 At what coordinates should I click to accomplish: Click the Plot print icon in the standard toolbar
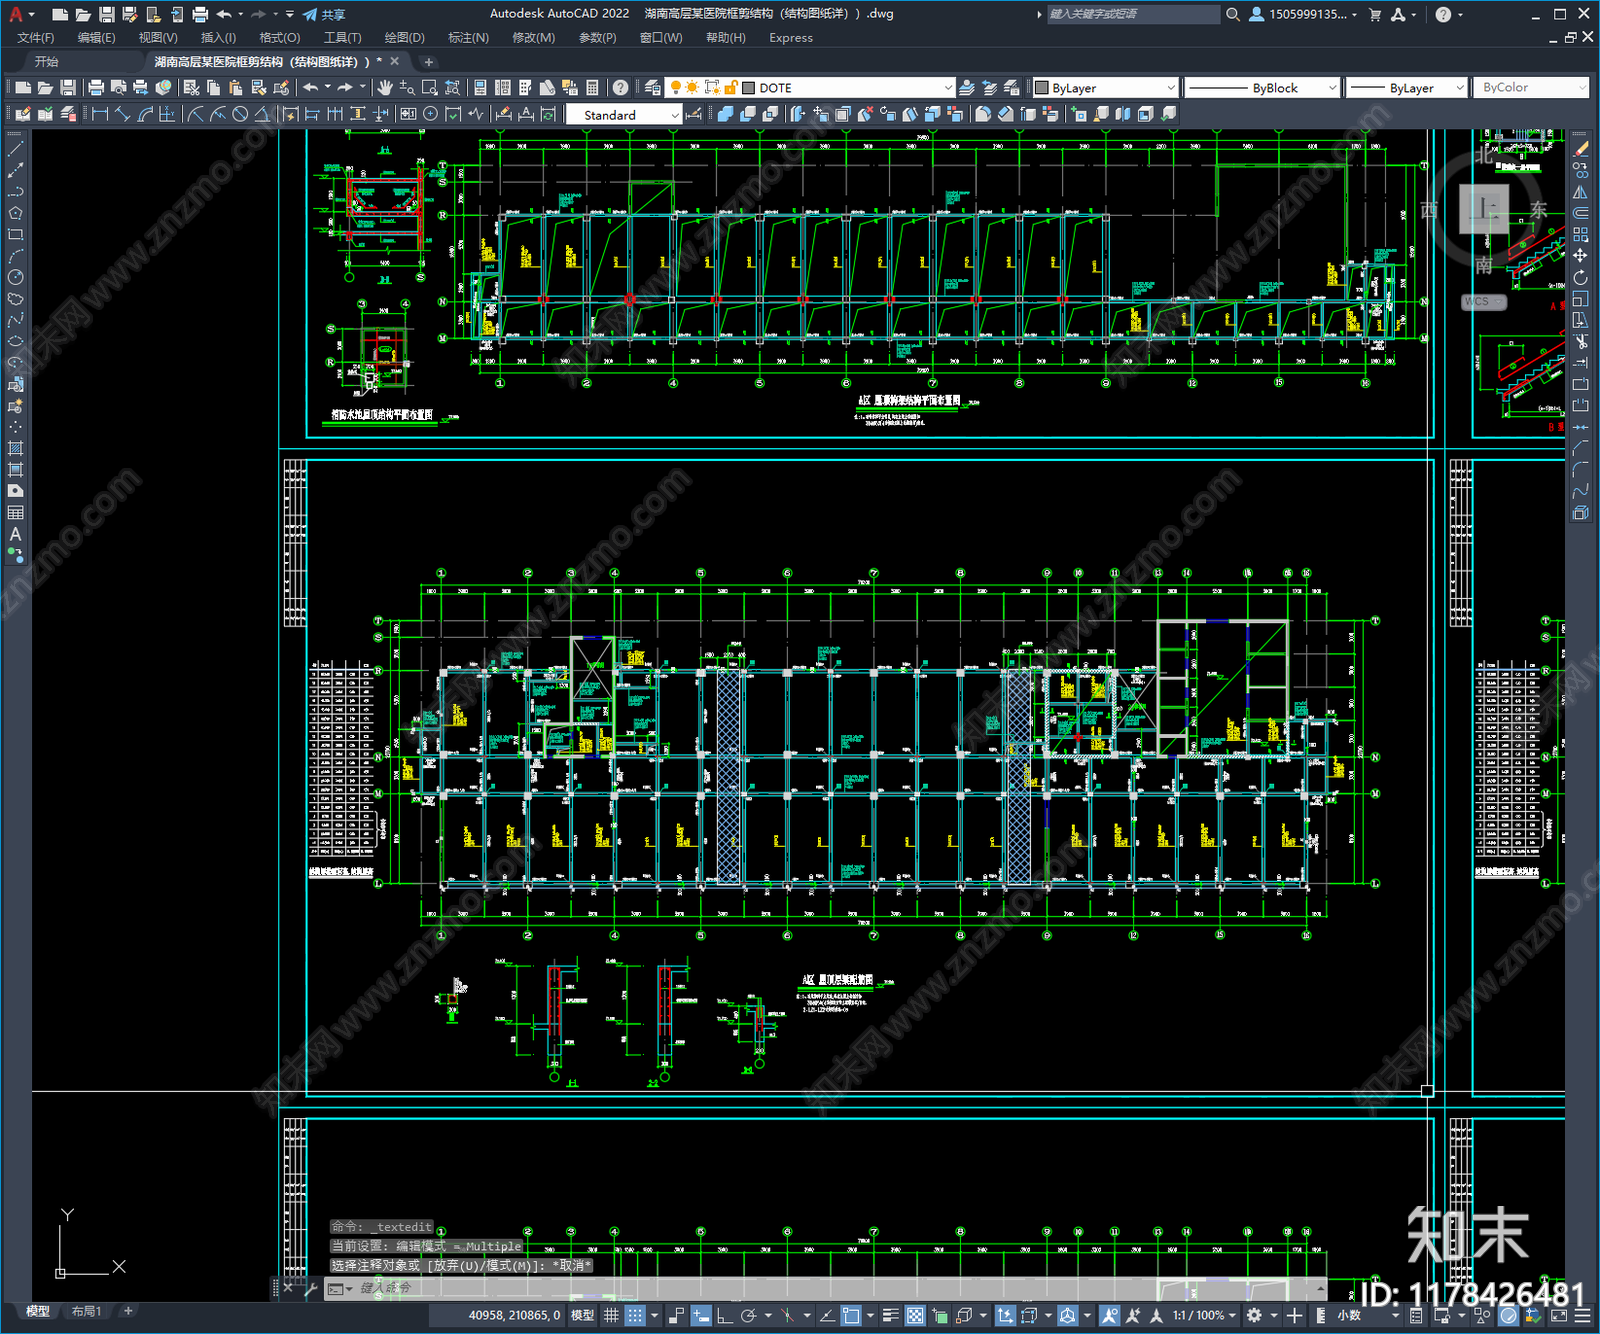[x=96, y=88]
